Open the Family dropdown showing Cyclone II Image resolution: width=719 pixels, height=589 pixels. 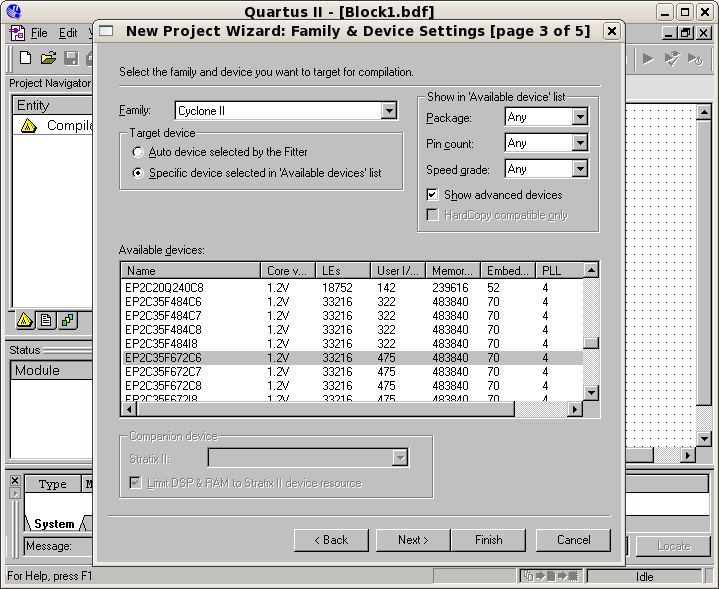coord(389,110)
